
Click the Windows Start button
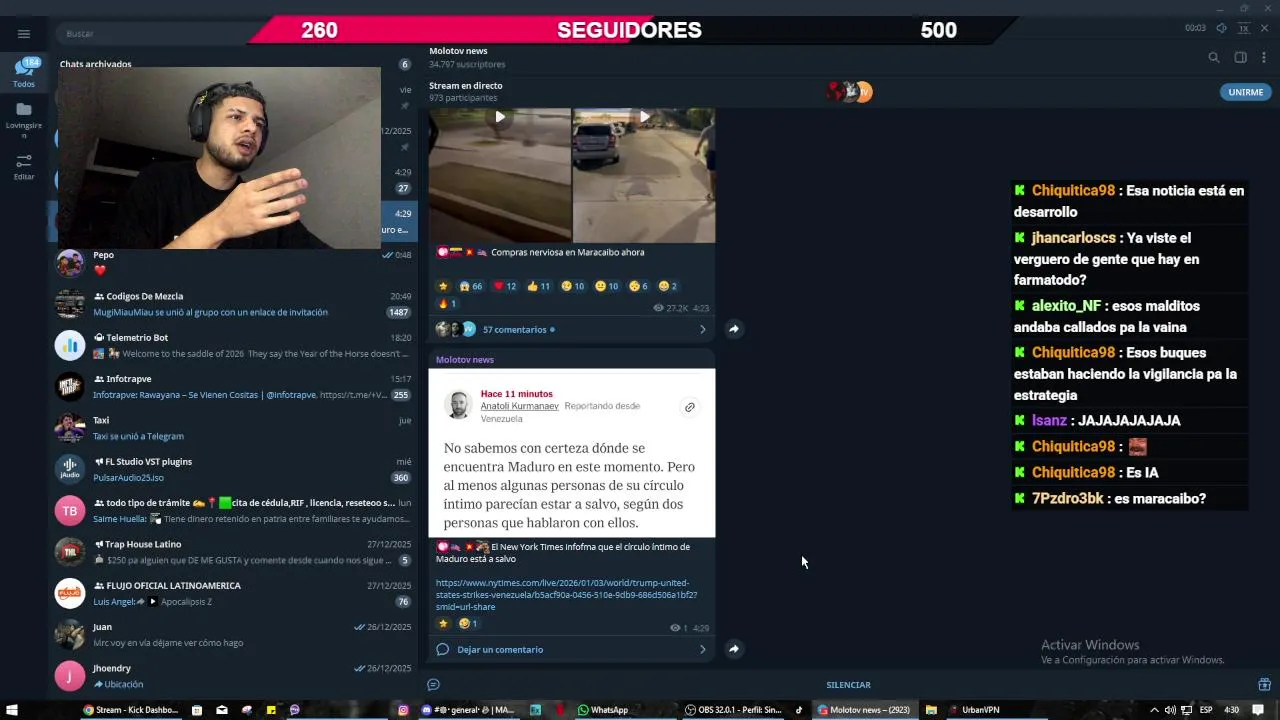point(12,710)
